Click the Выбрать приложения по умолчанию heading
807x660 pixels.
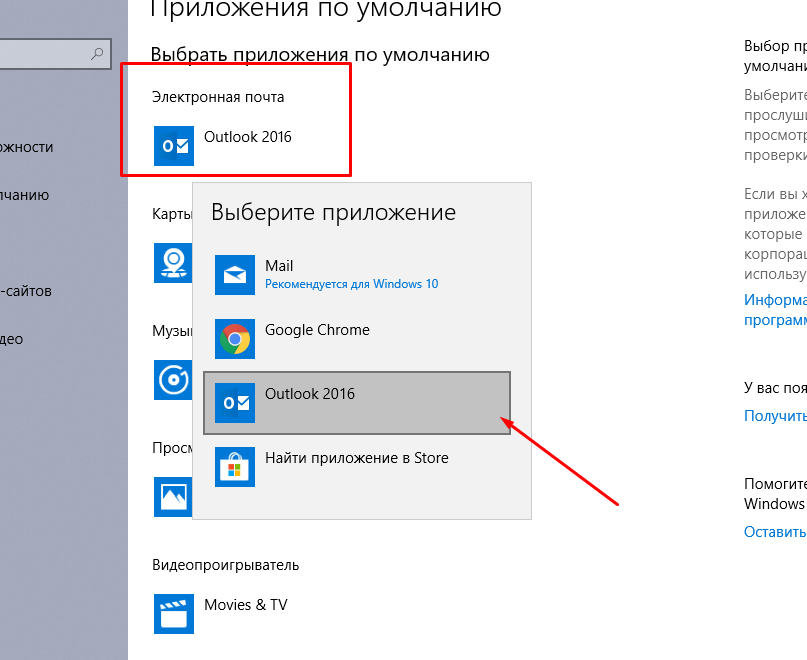pyautogui.click(x=320, y=55)
